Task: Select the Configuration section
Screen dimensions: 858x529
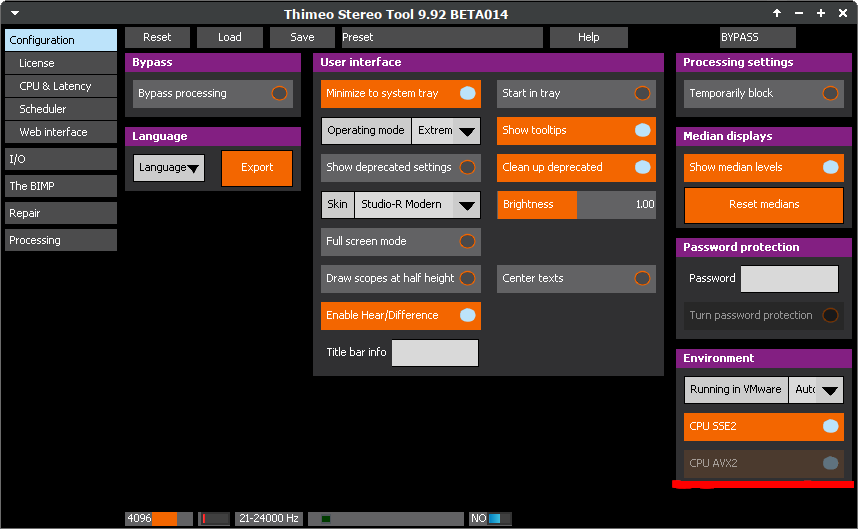Action: tap(61, 40)
